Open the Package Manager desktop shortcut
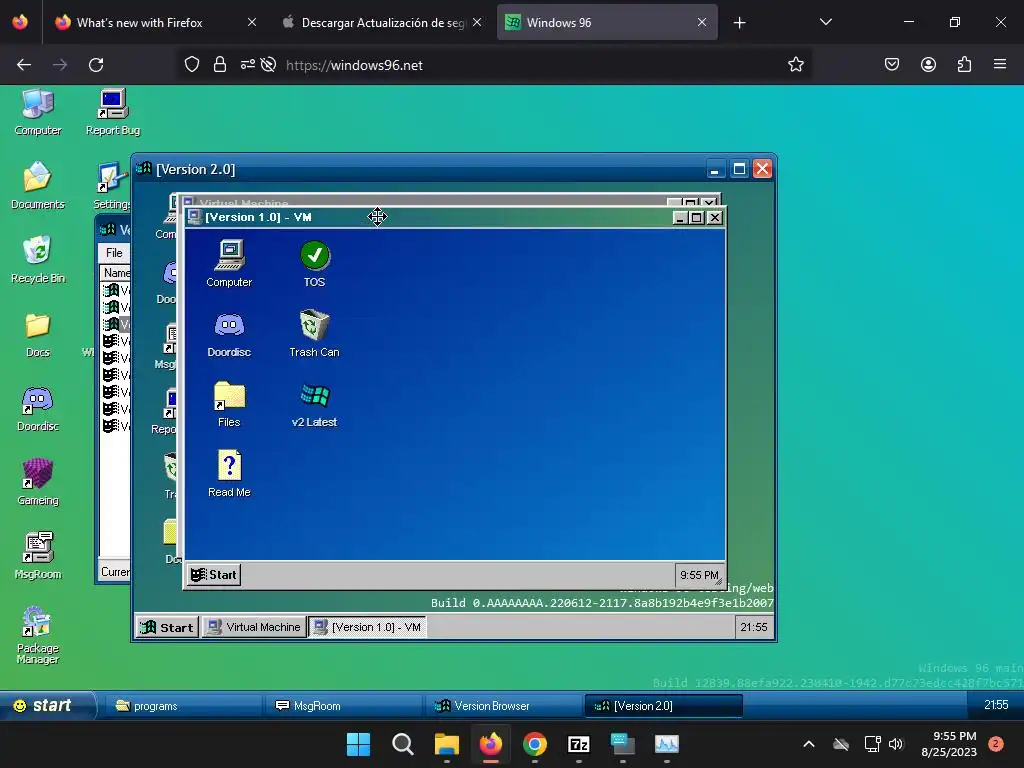The width and height of the screenshot is (1024, 768). (38, 635)
